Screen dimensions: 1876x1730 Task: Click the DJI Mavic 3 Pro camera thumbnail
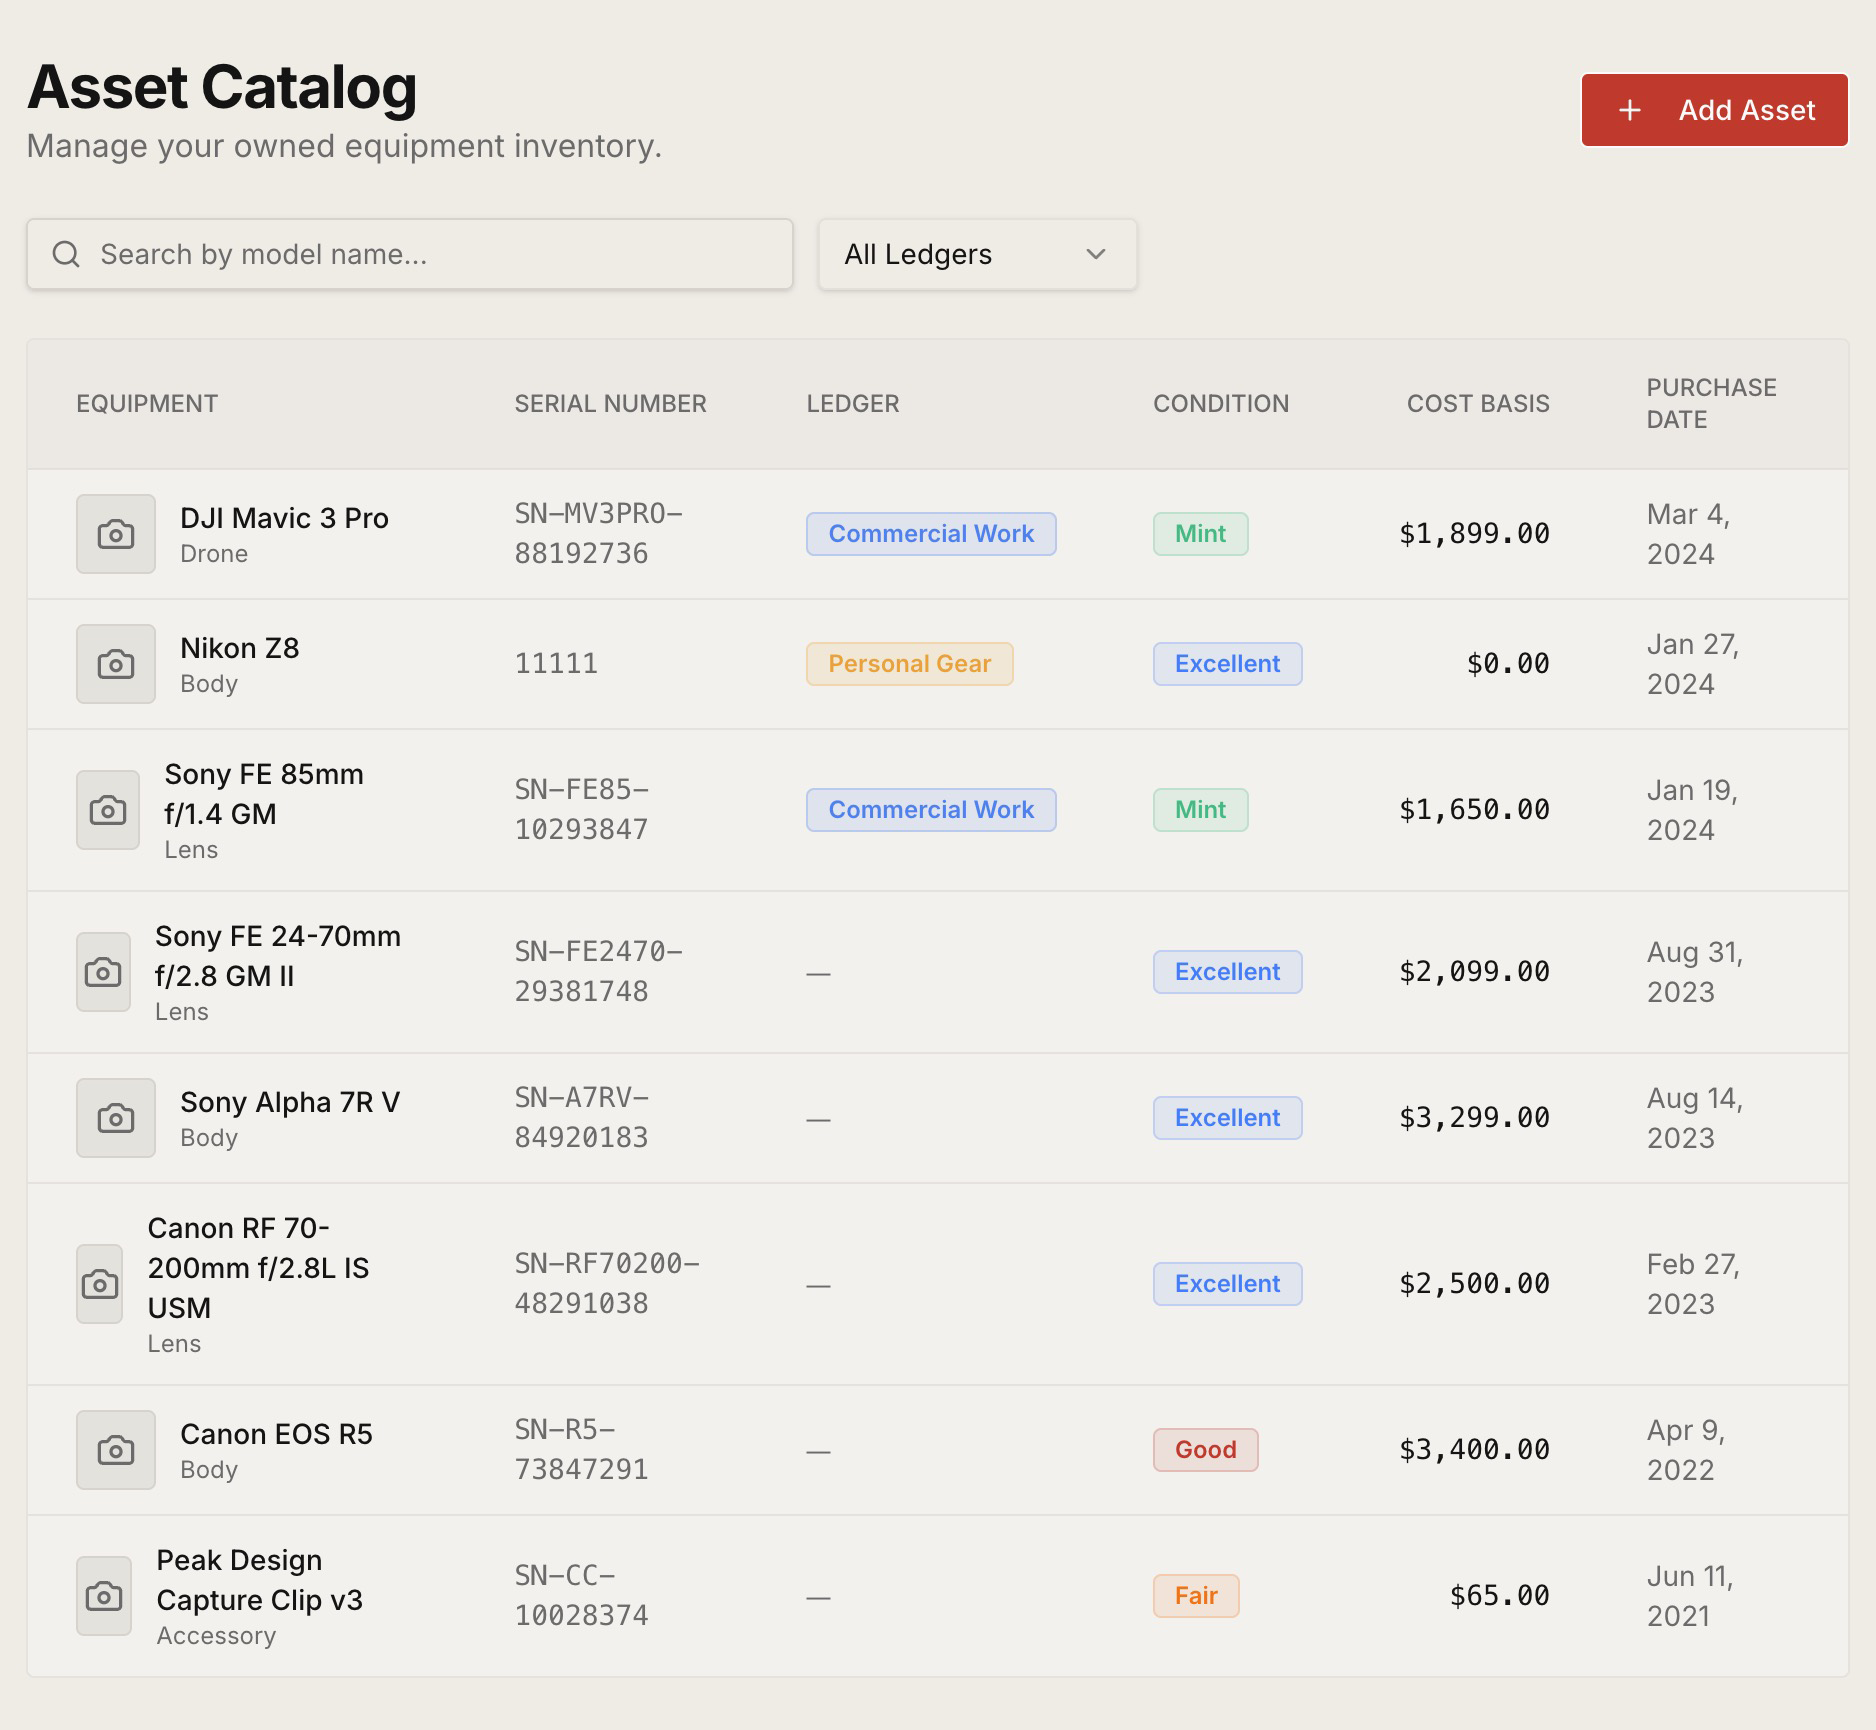coord(116,534)
